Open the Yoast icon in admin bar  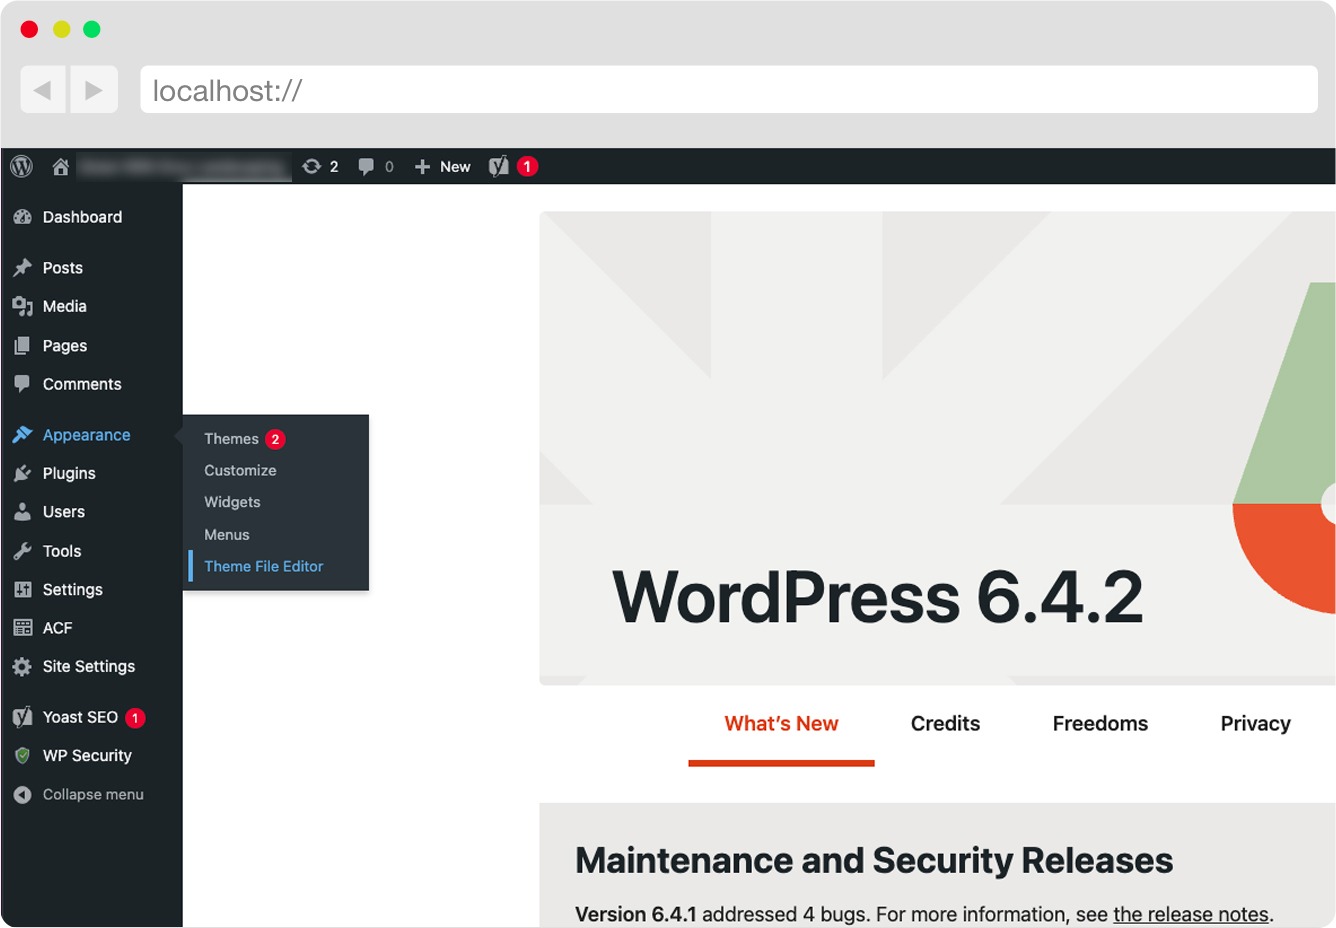[x=499, y=167]
